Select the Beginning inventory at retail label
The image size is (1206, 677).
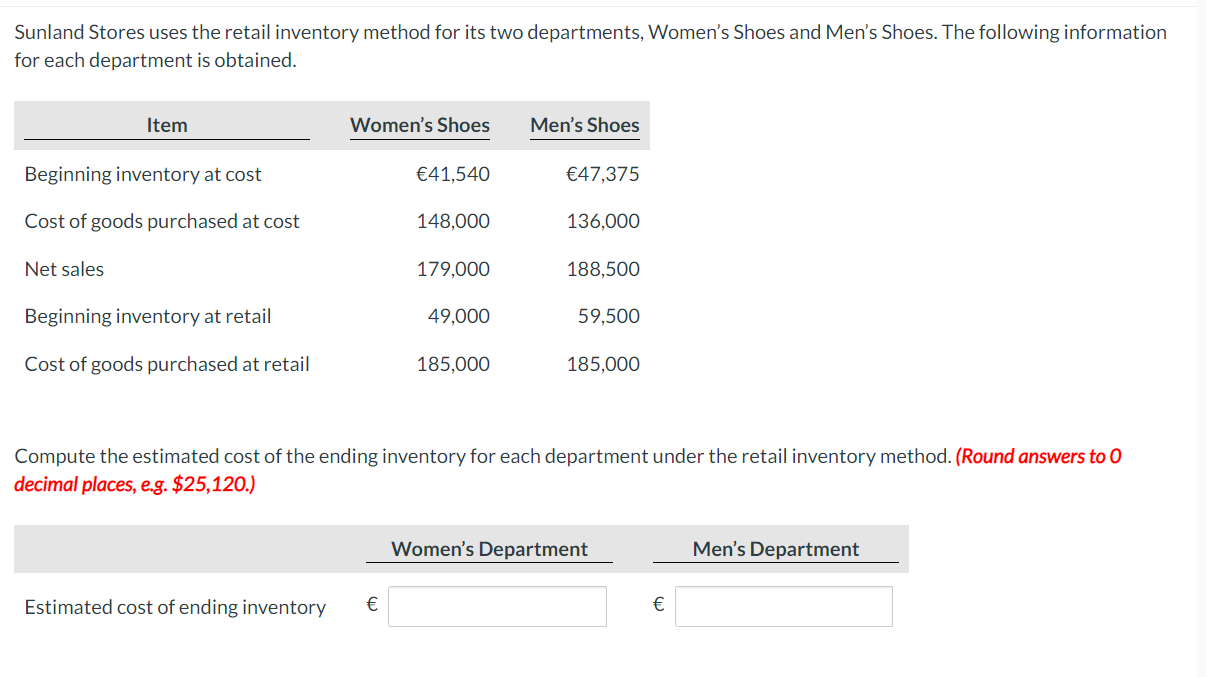(x=147, y=316)
